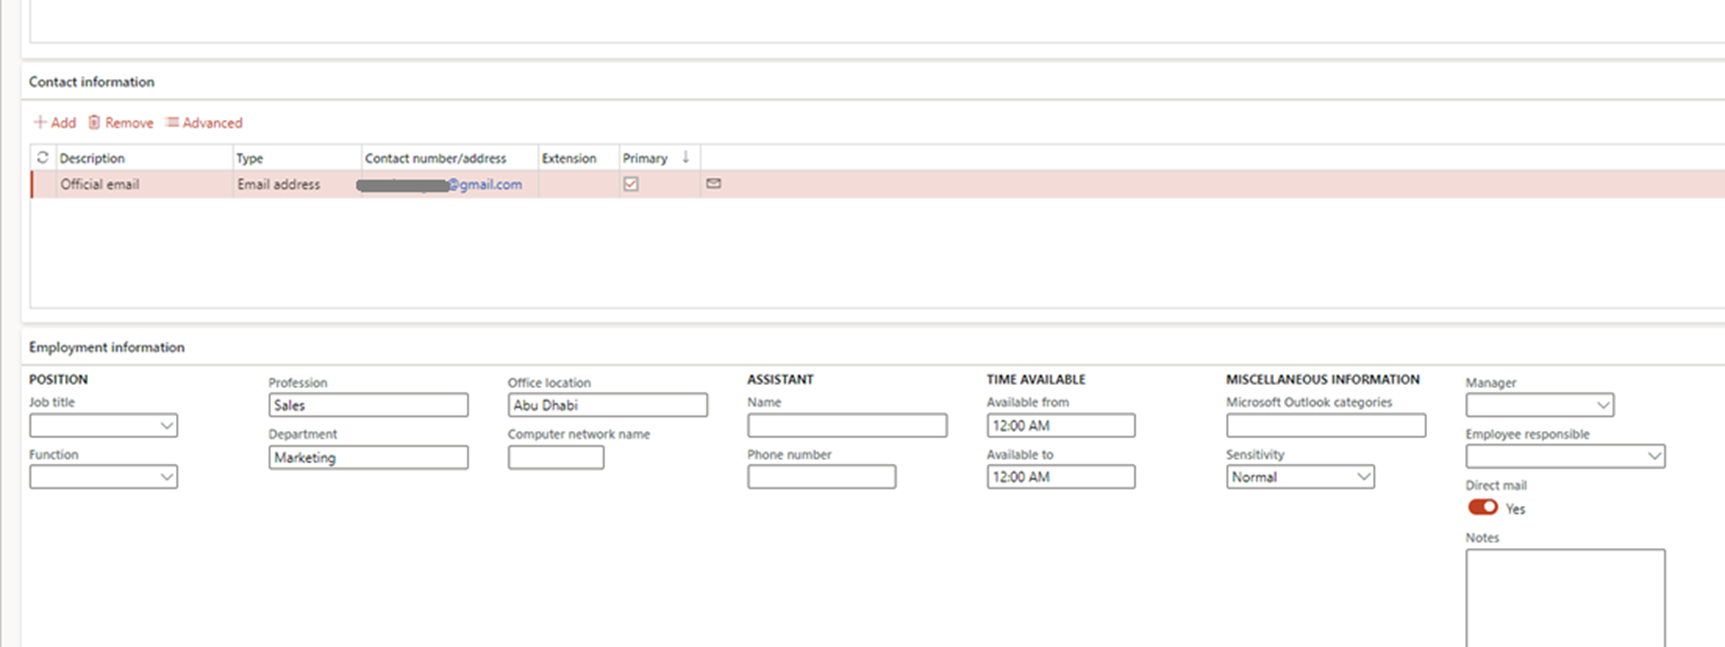Screen dimensions: 1725x647
Task: Collapse the Contact information section header
Action: (92, 82)
